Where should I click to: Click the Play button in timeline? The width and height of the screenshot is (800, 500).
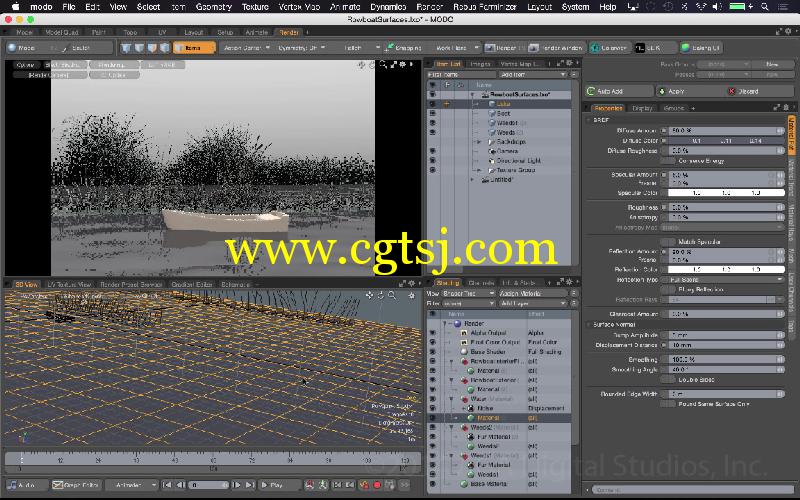(280, 485)
